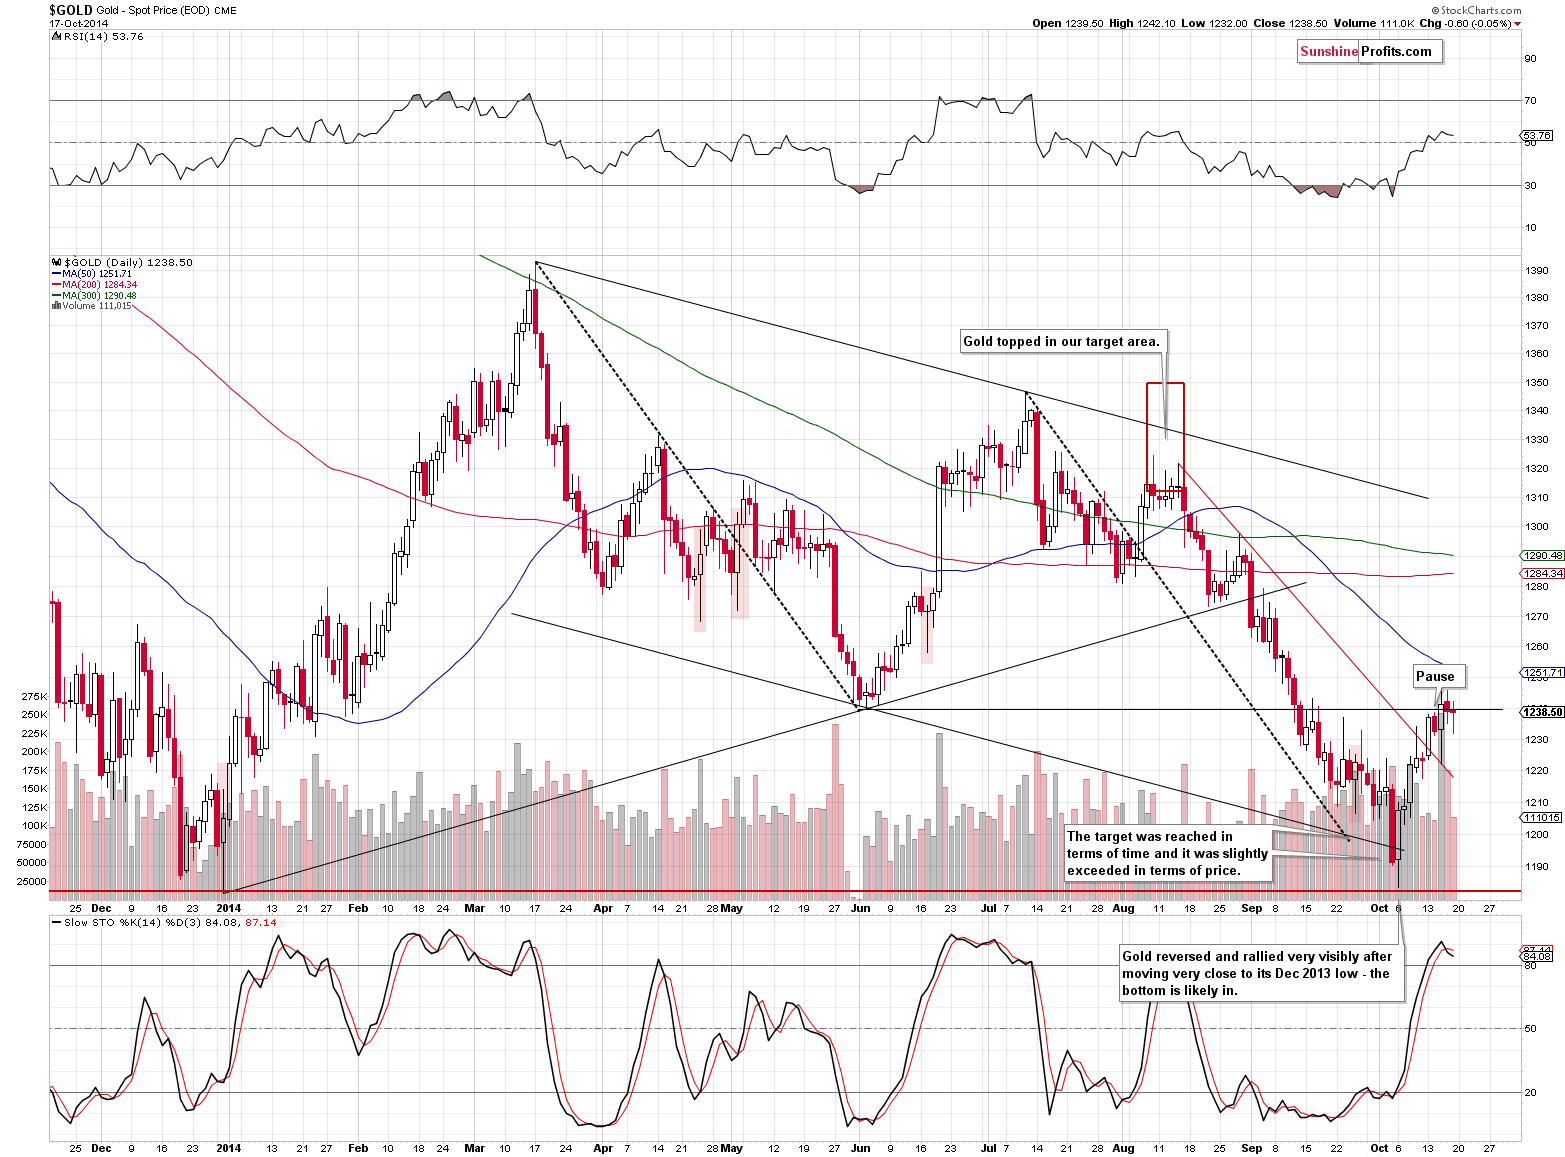The image size is (1565, 1157).
Task: Click the Open 1239.50 value
Action: pos(1068,23)
